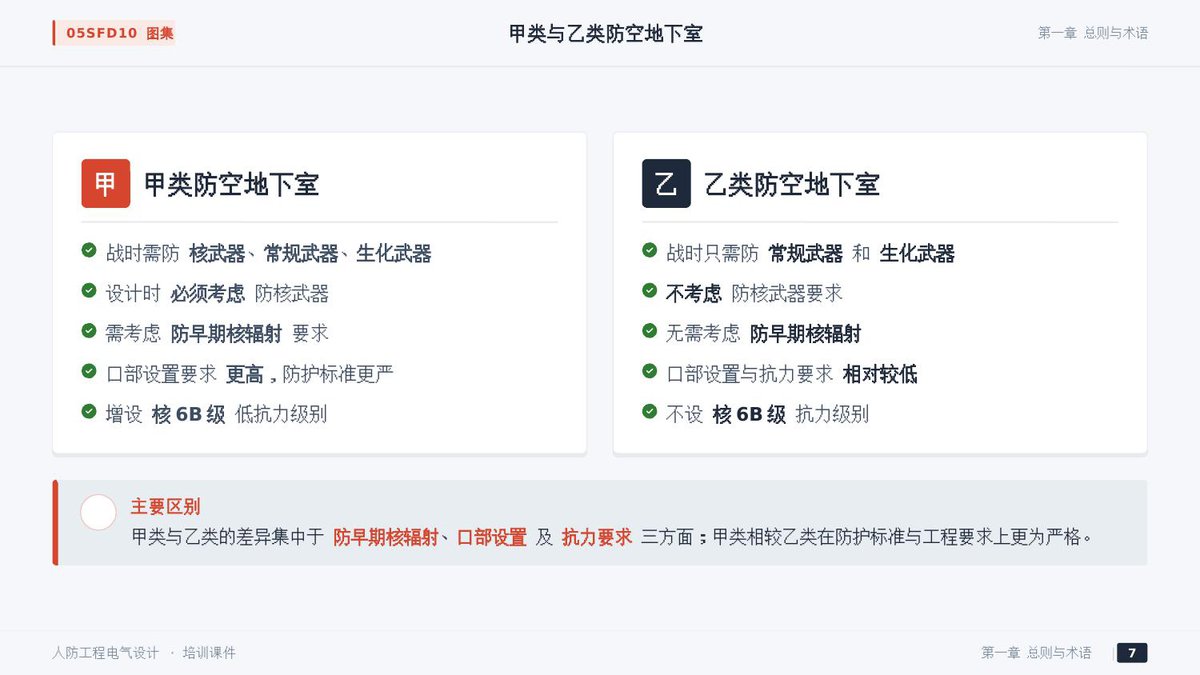1200x675 pixels.
Task: Click check icon beside 无需考虑 防早期核辐射
Action: point(650,331)
